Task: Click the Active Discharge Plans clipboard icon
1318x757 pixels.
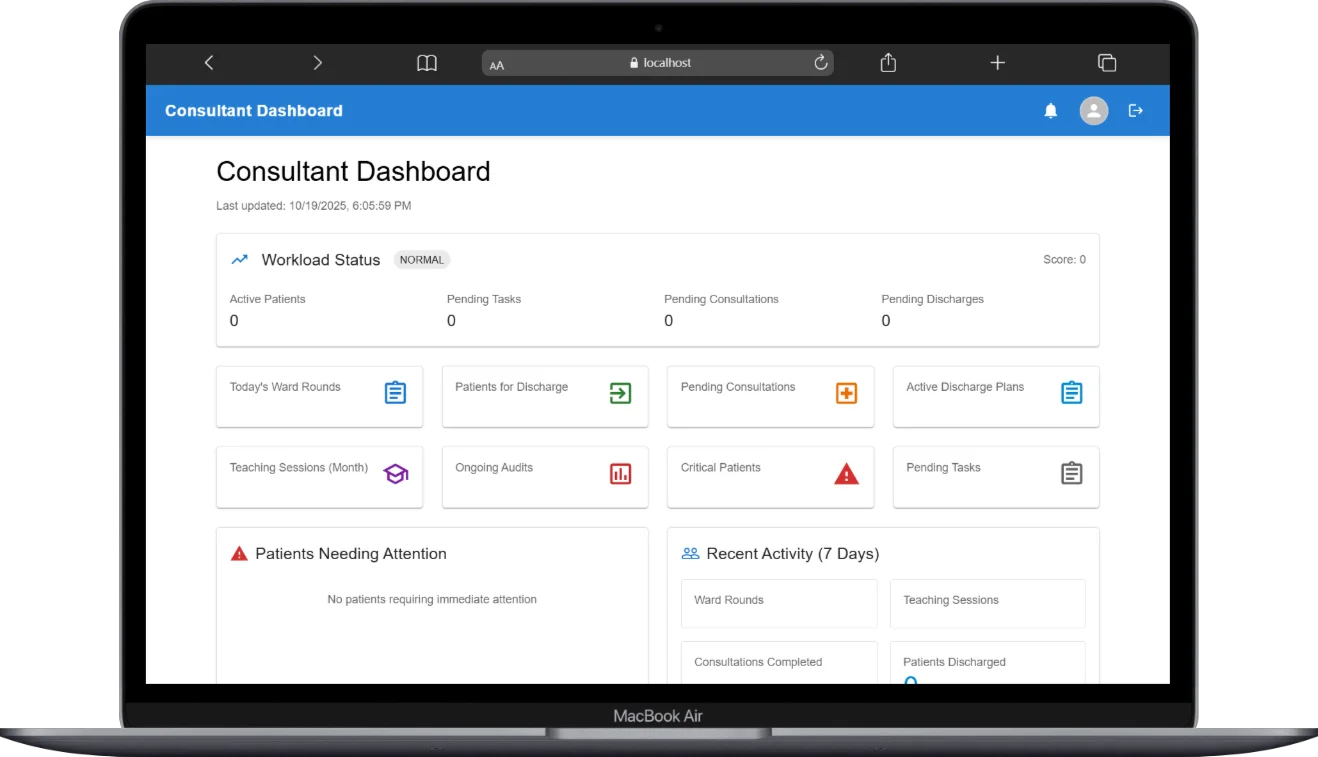Action: tap(1071, 394)
